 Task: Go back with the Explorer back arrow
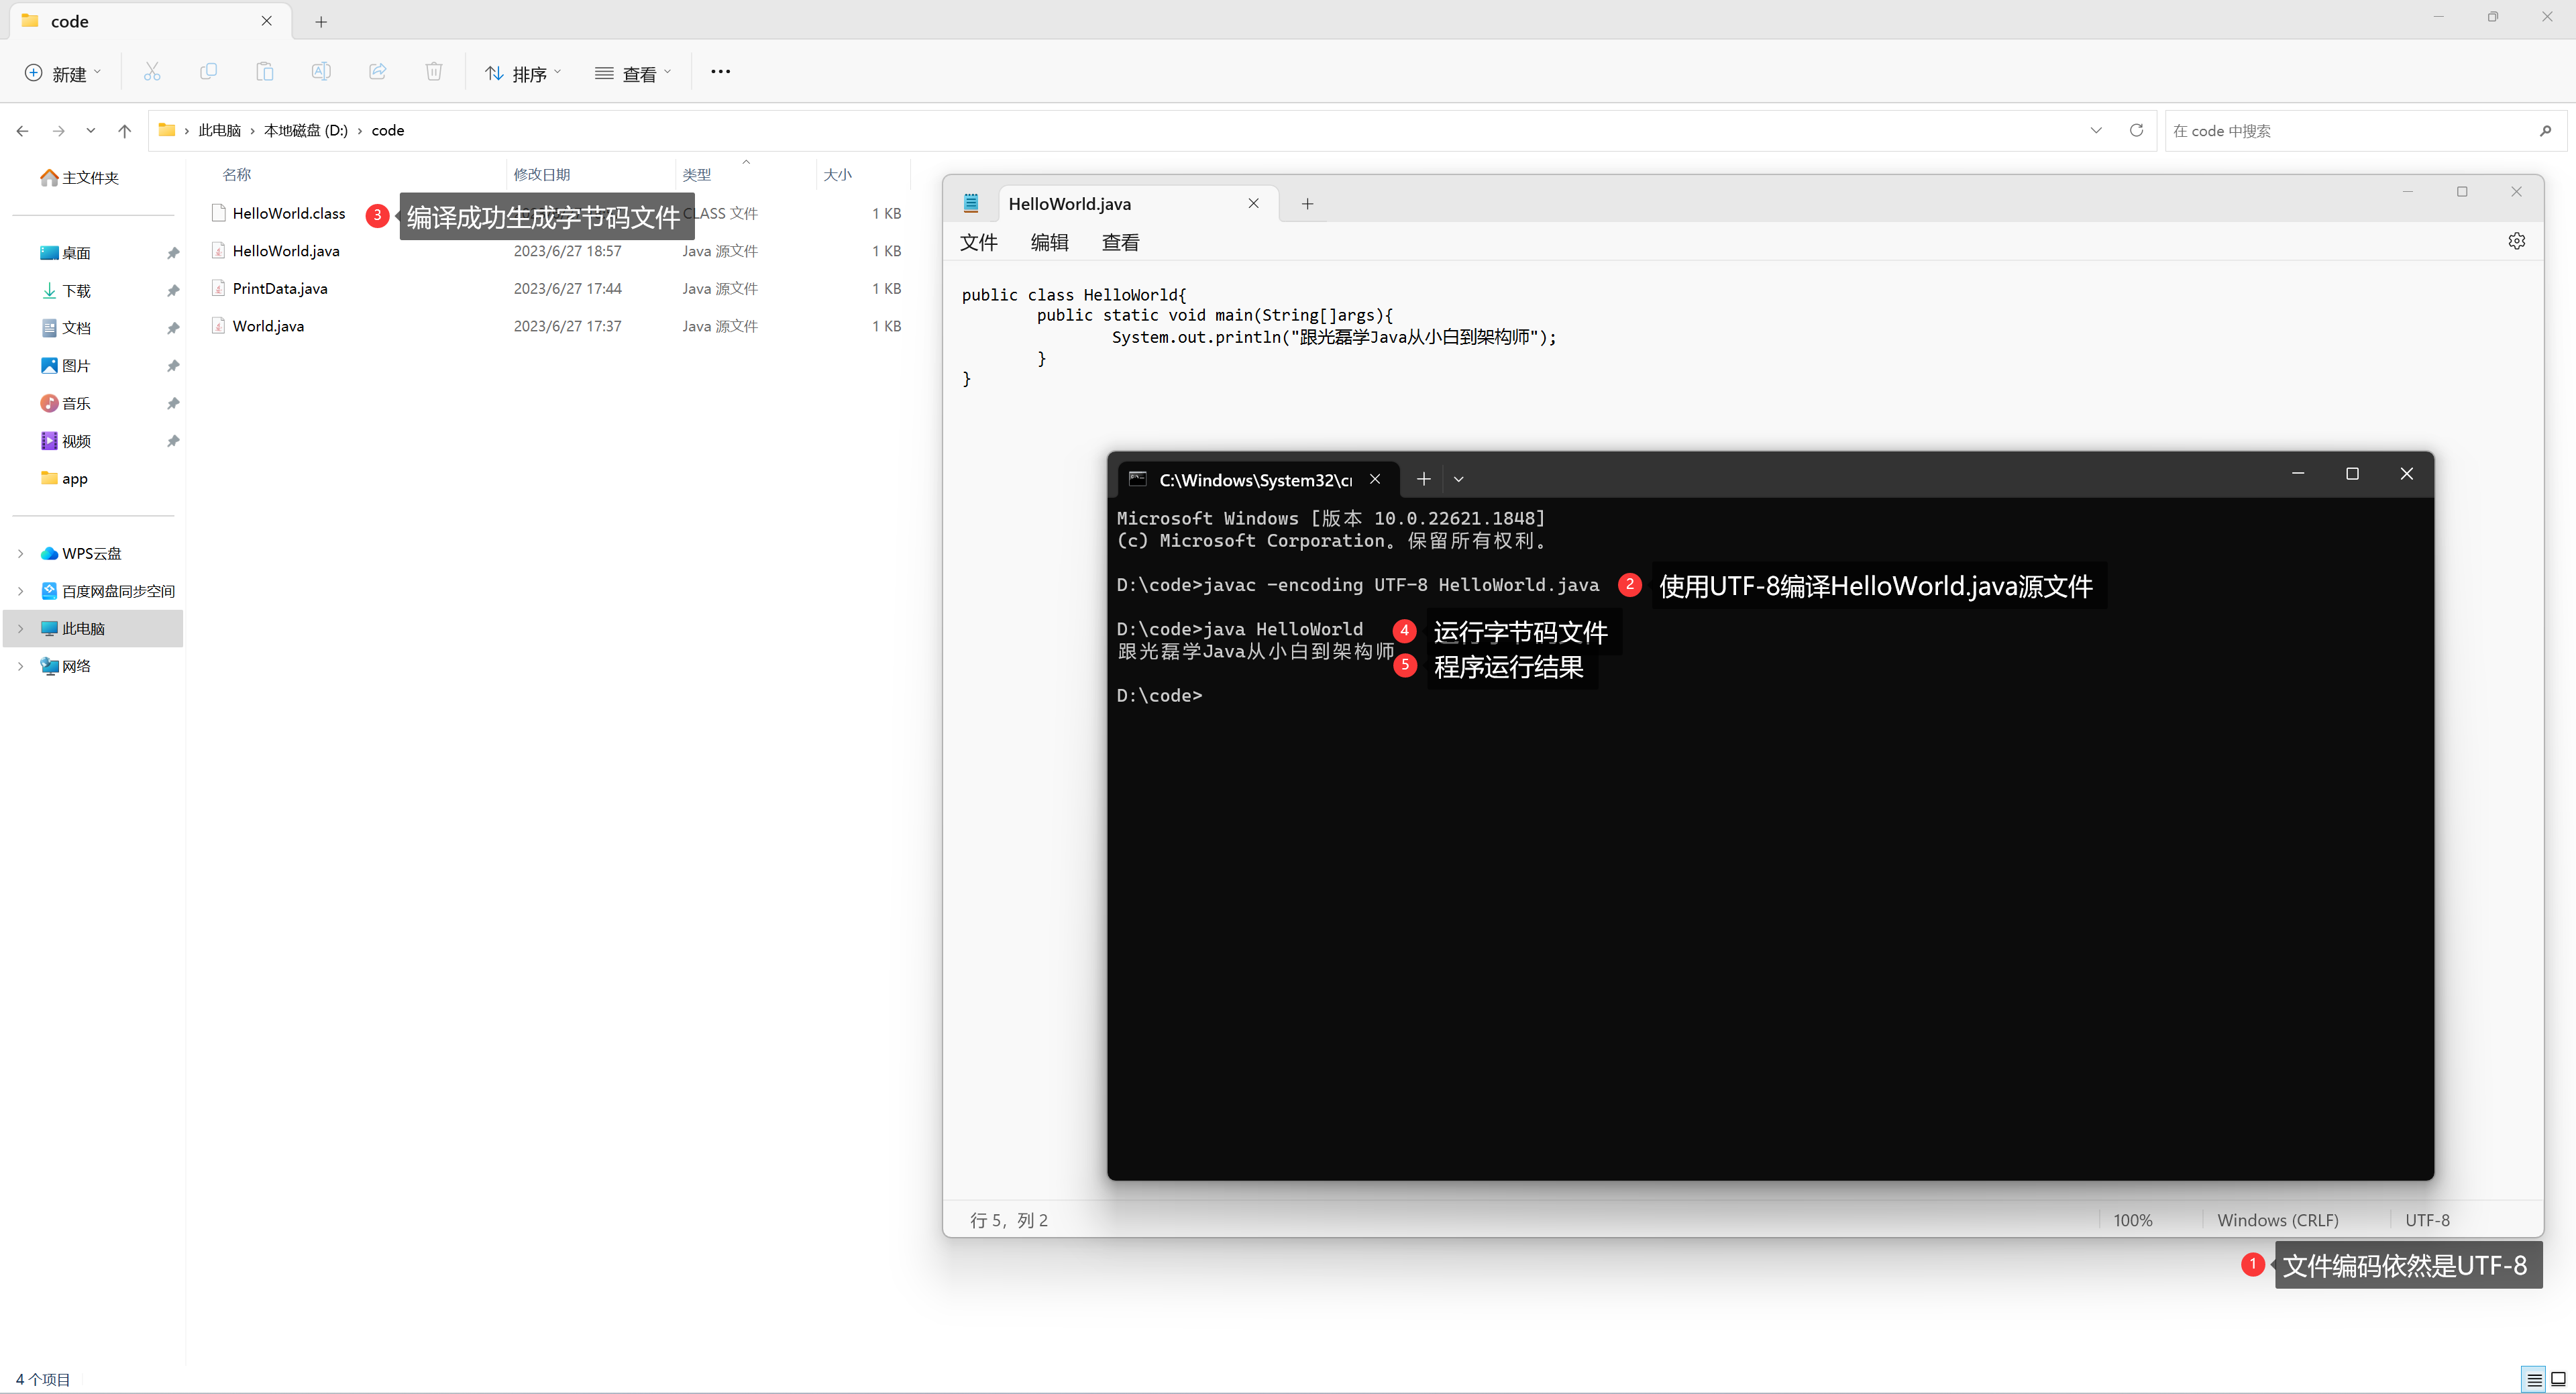[x=23, y=131]
